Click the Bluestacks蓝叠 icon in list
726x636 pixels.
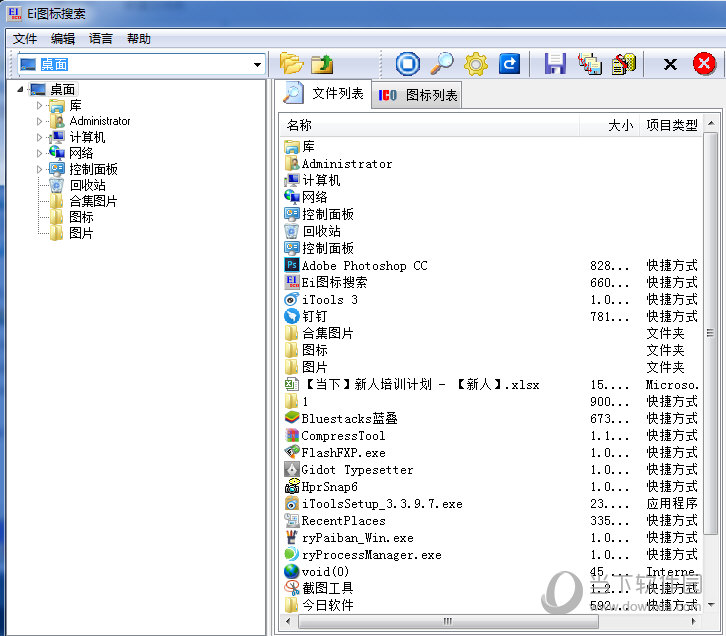pos(291,418)
